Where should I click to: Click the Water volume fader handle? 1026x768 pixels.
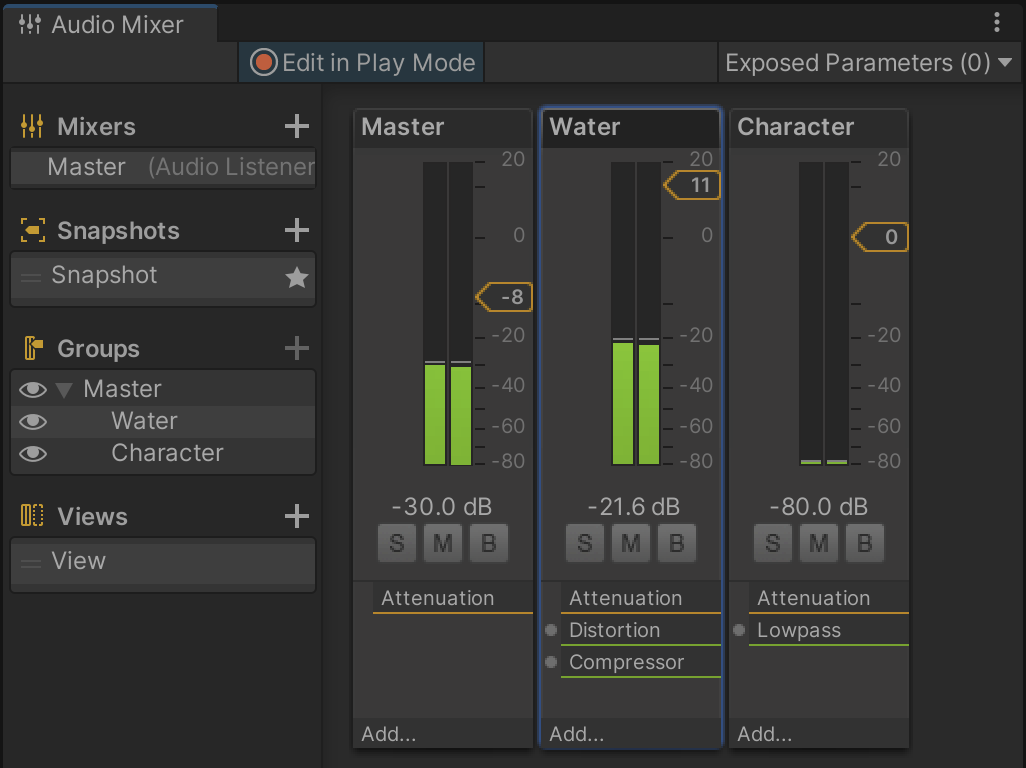693,185
